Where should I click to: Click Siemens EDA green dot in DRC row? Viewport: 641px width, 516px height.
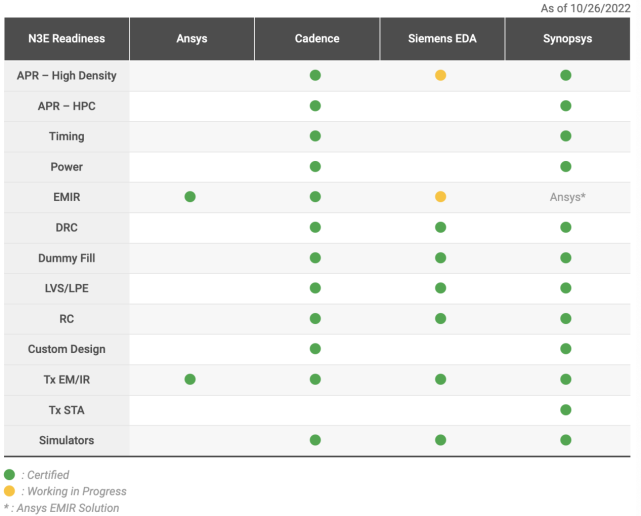click(440, 227)
